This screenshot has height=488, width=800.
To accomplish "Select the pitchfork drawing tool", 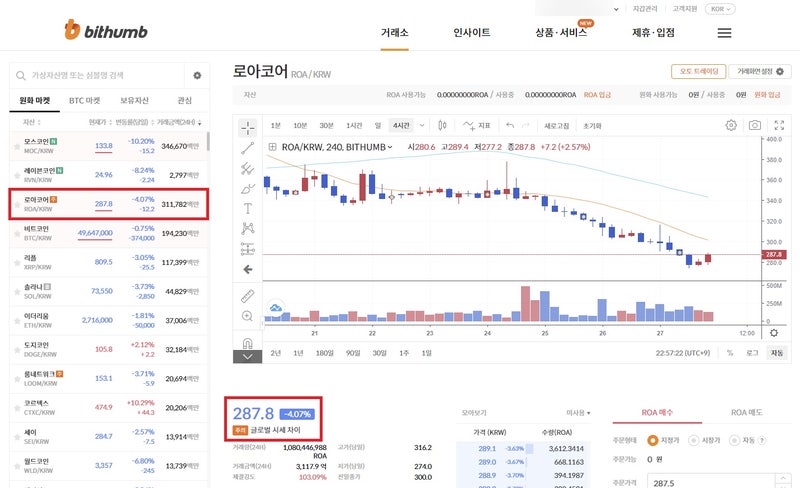I will pos(247,168).
